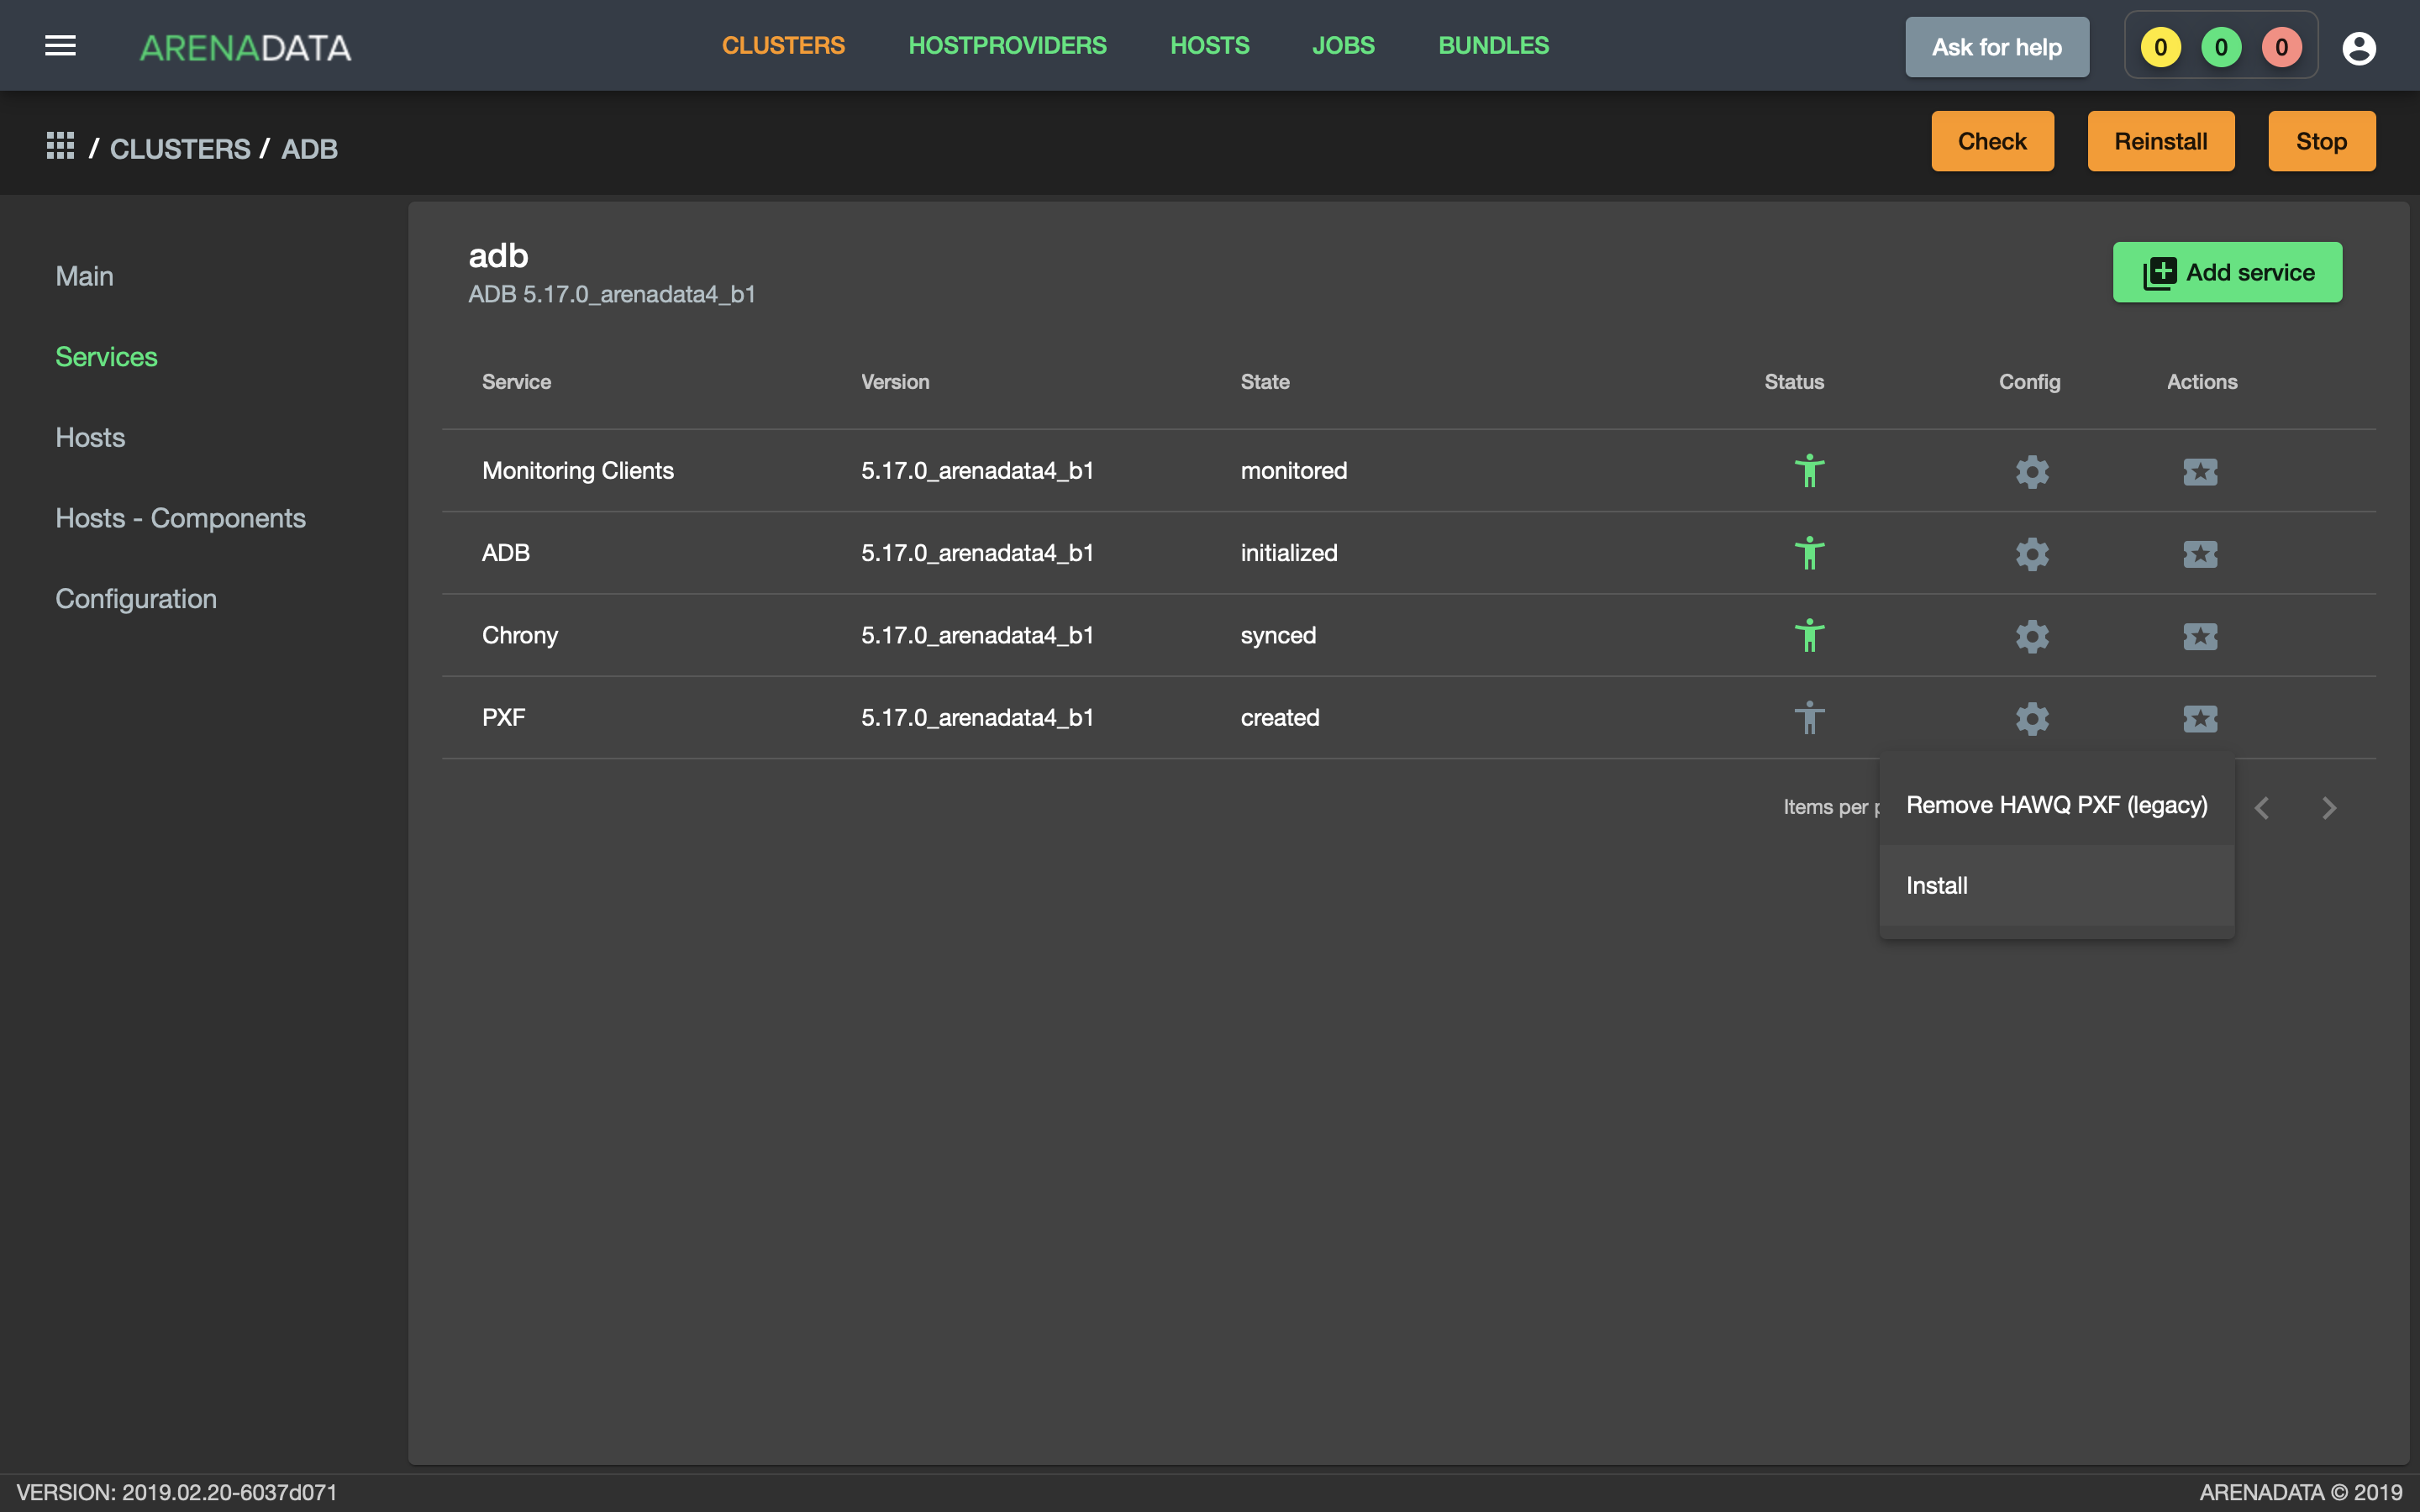Choose Remove HAWQ PXF (legacy) action
Screen dimensions: 2420x1512
(x=2056, y=805)
